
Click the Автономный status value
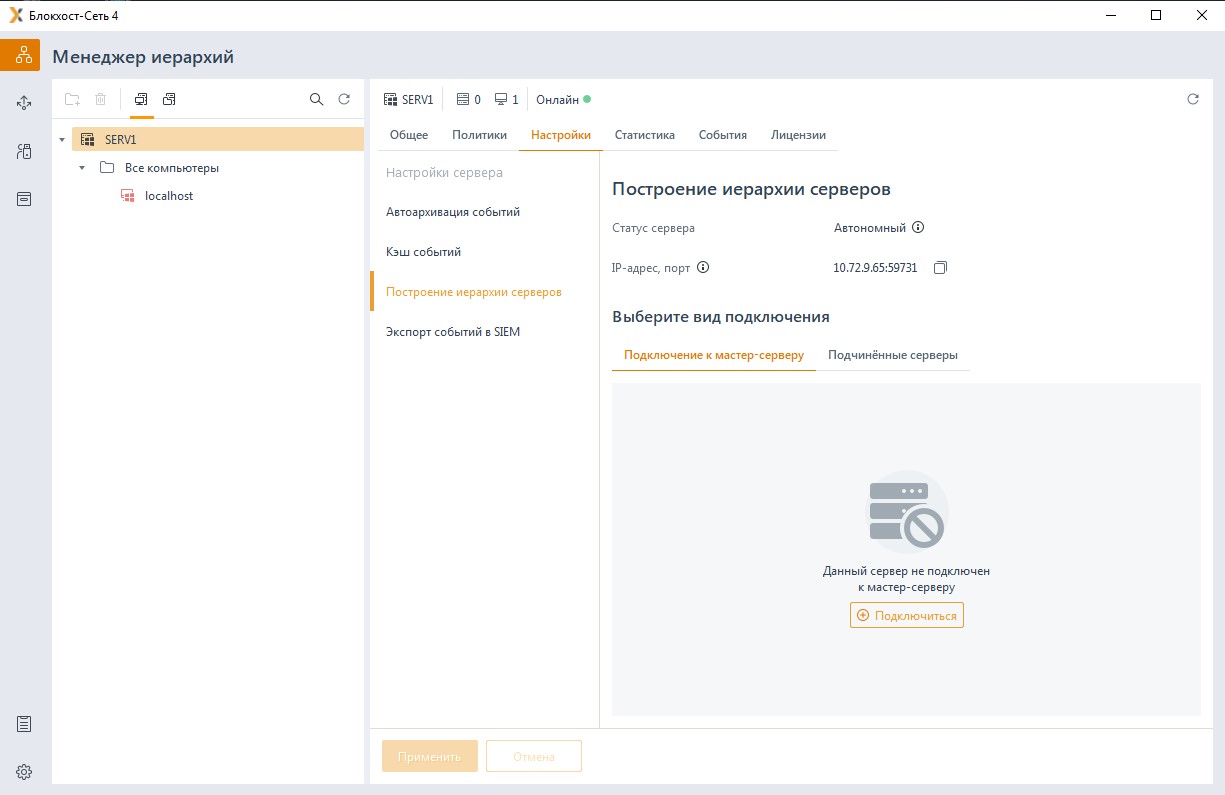(870, 227)
